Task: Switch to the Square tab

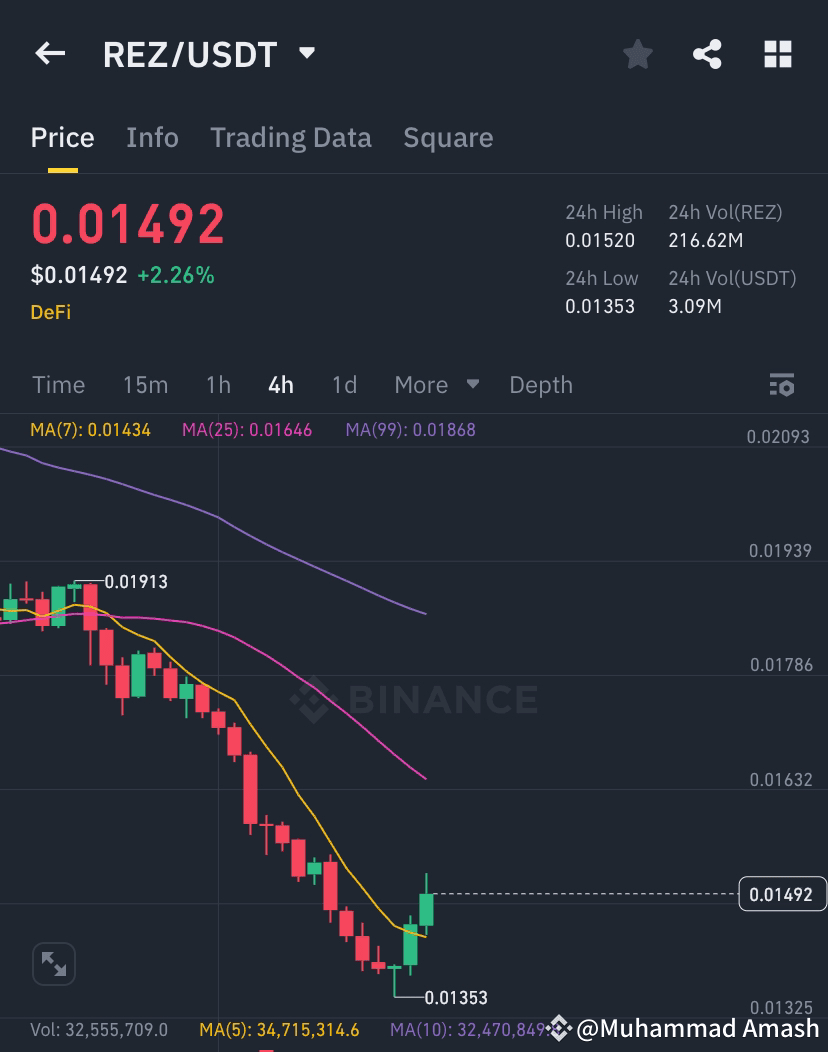Action: (x=448, y=137)
